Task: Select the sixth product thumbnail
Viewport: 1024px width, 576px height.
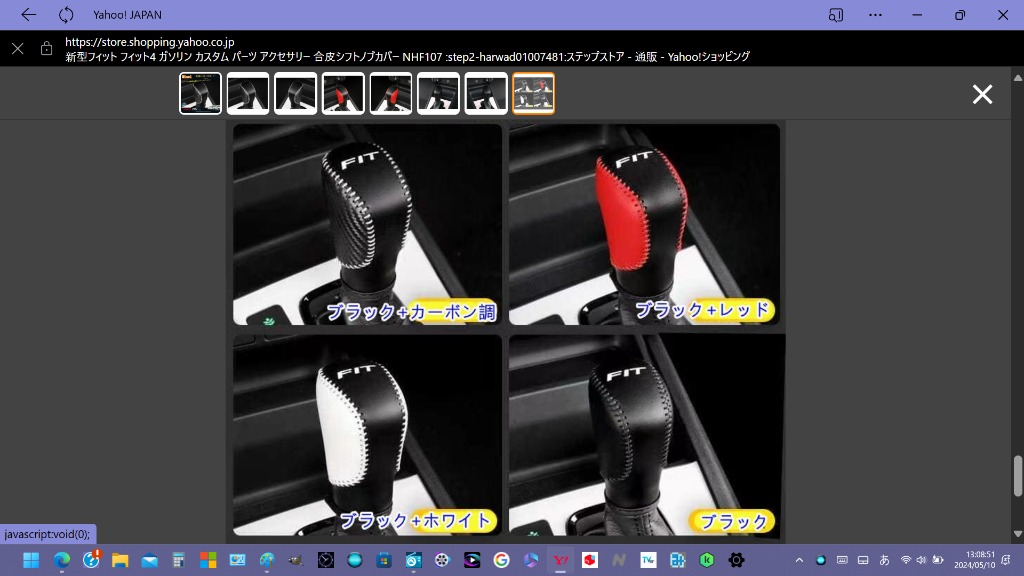Action: coord(438,93)
